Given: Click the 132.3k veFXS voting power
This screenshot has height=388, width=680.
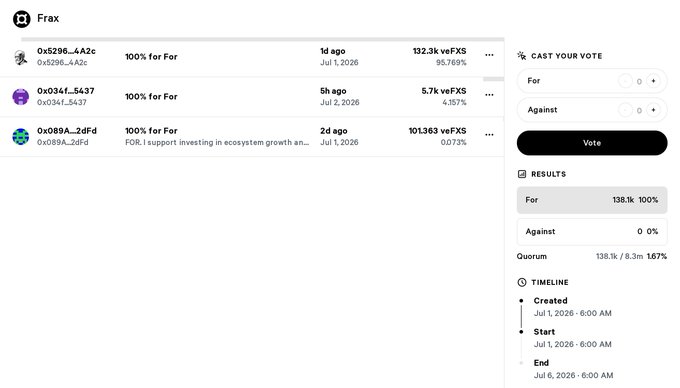Looking at the screenshot, I should point(439,51).
